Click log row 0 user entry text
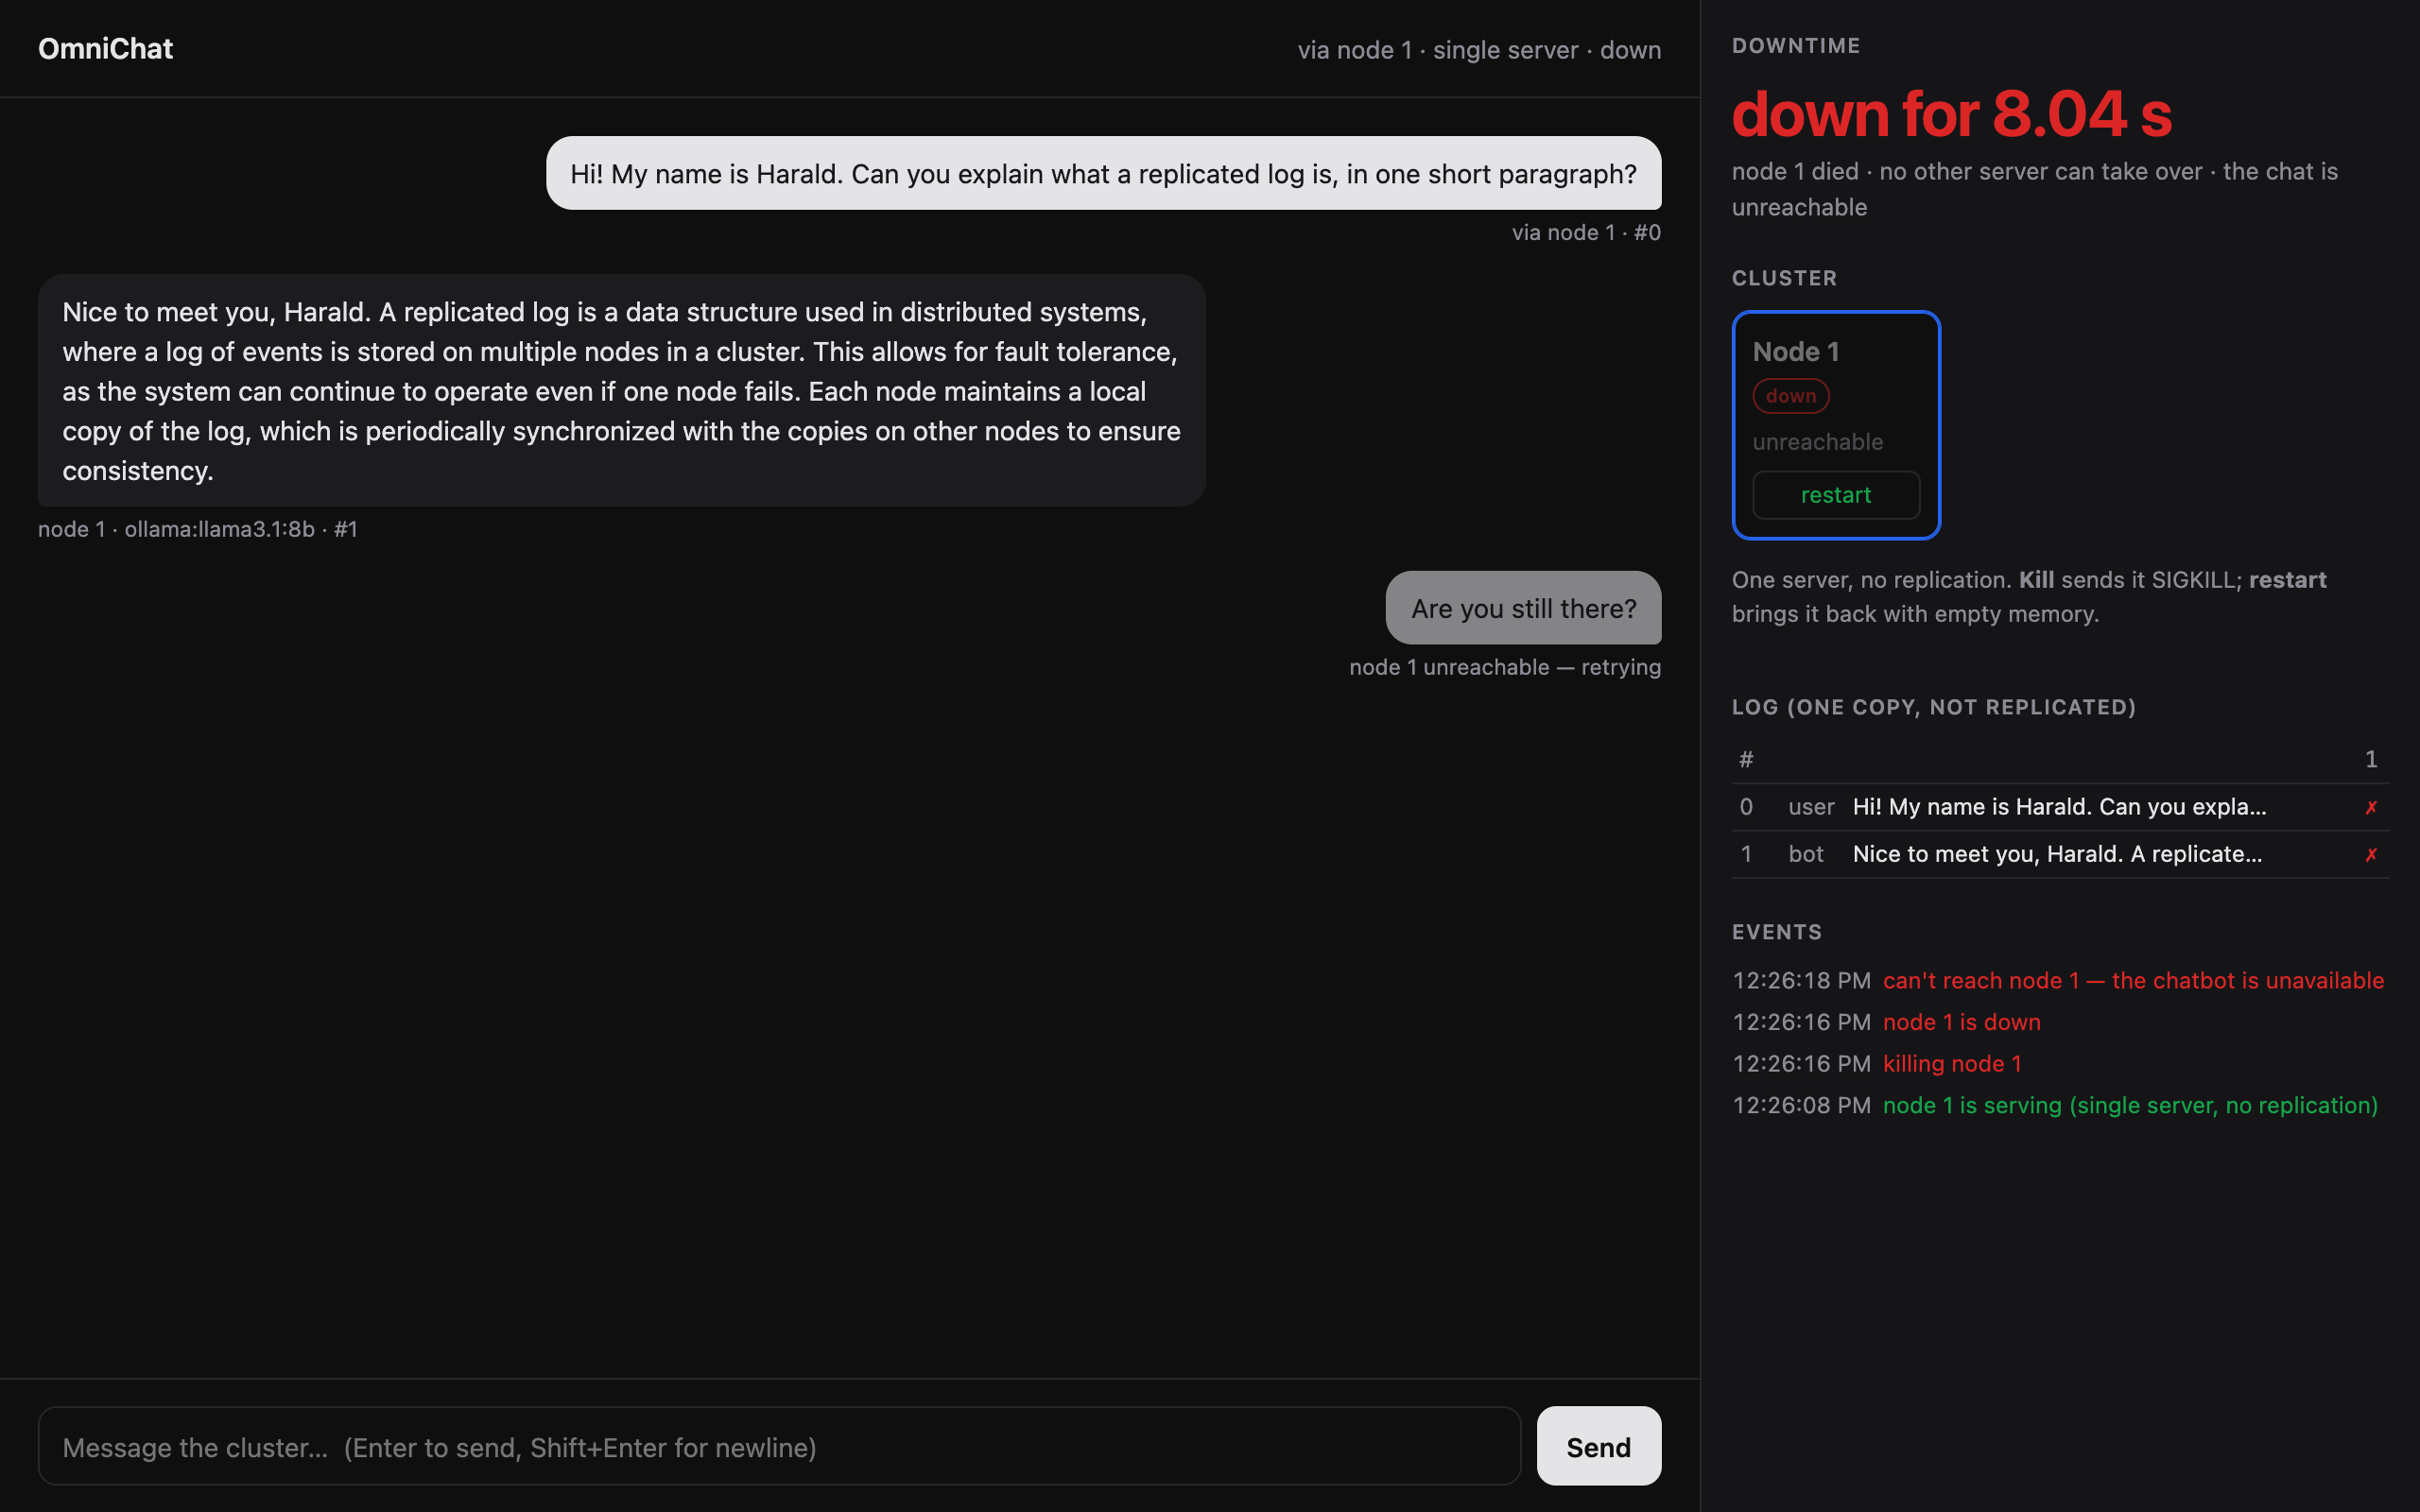This screenshot has height=1512, width=2420. point(2059,807)
